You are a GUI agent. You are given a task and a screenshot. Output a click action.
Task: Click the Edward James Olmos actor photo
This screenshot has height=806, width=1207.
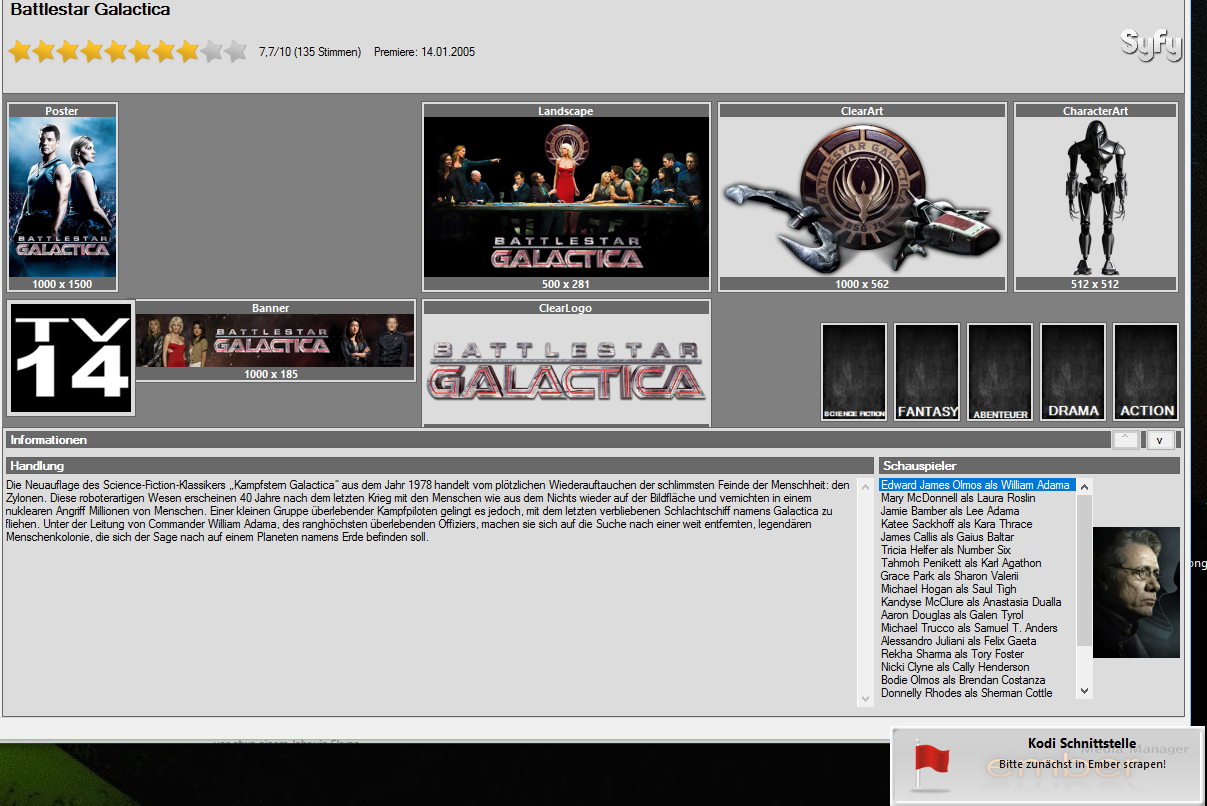1136,592
